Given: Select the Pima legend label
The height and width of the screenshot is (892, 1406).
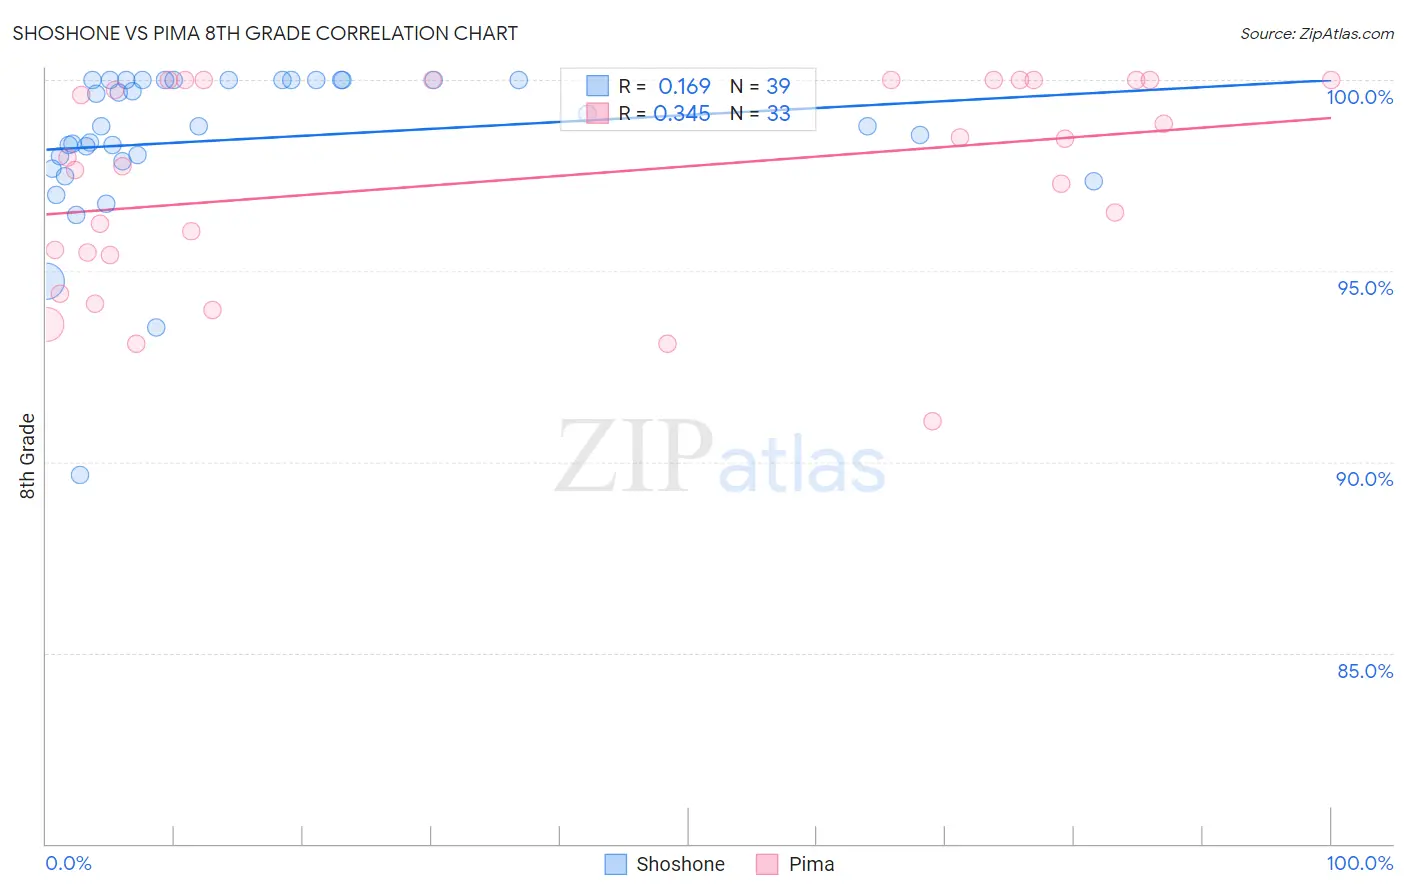Looking at the screenshot, I should coord(811,864).
